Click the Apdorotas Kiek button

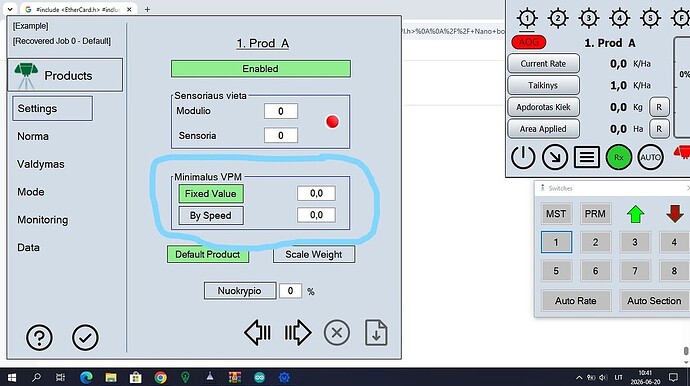pyautogui.click(x=543, y=107)
